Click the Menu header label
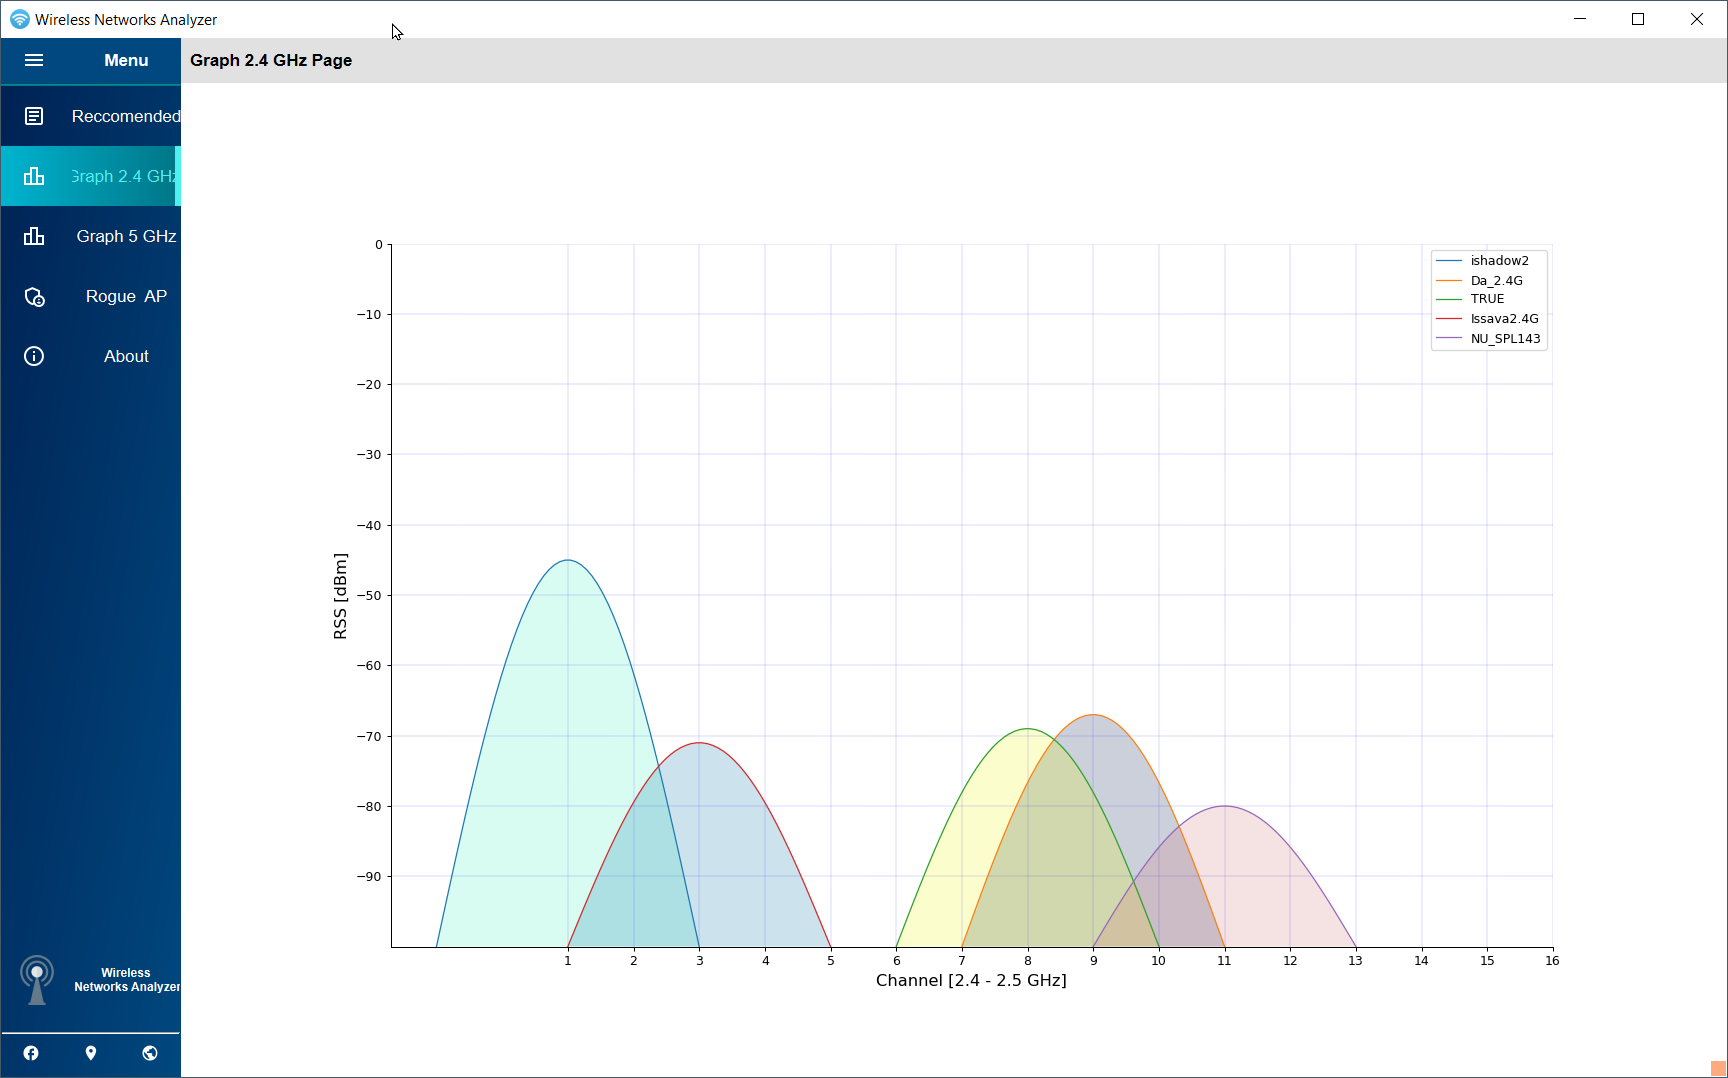 tap(126, 60)
